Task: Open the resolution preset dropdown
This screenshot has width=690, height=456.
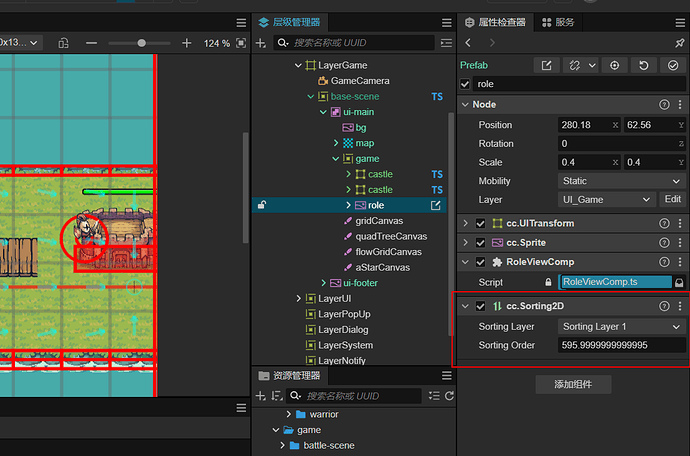Action: point(21,43)
